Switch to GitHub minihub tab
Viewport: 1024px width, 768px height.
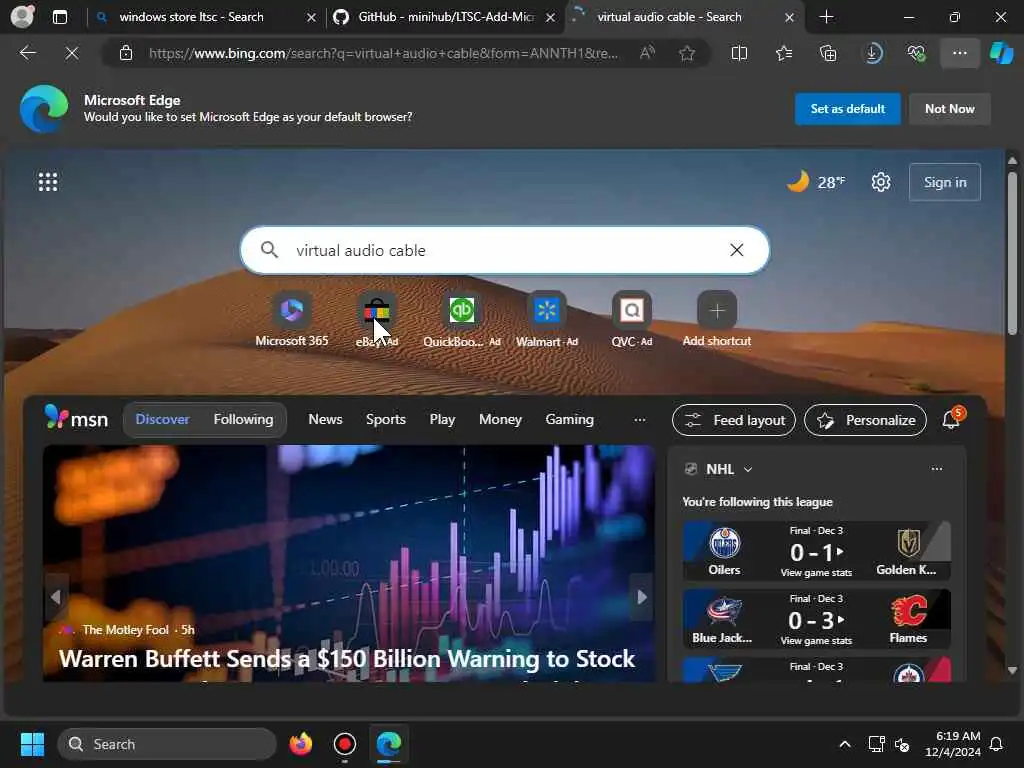tap(446, 17)
